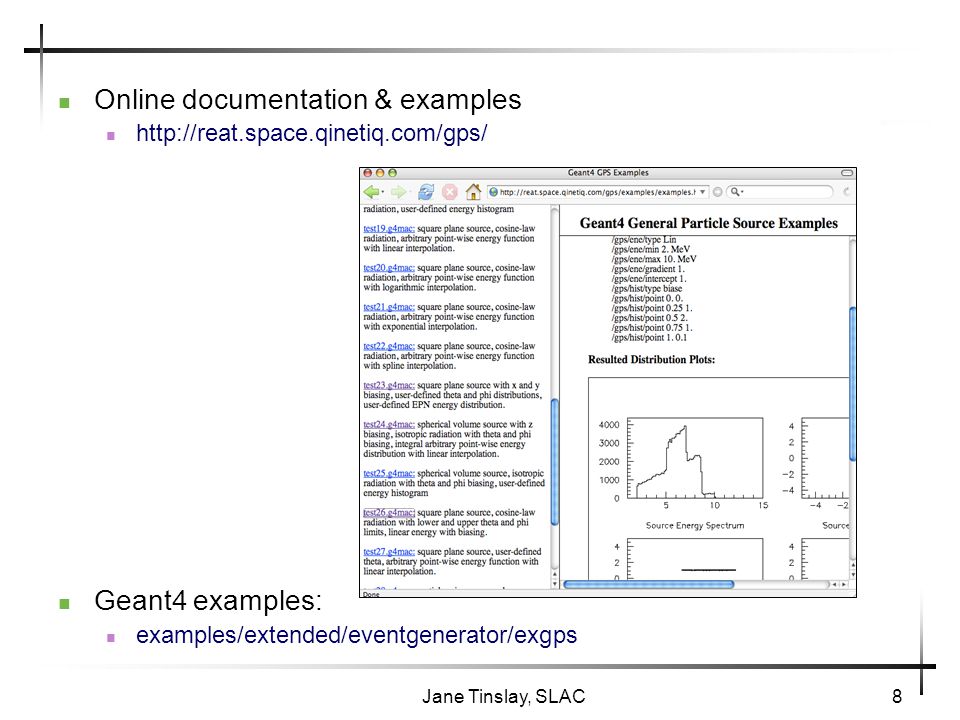Click the browser Forward arrow icon
Screen dimensions: 960x720
tap(398, 192)
